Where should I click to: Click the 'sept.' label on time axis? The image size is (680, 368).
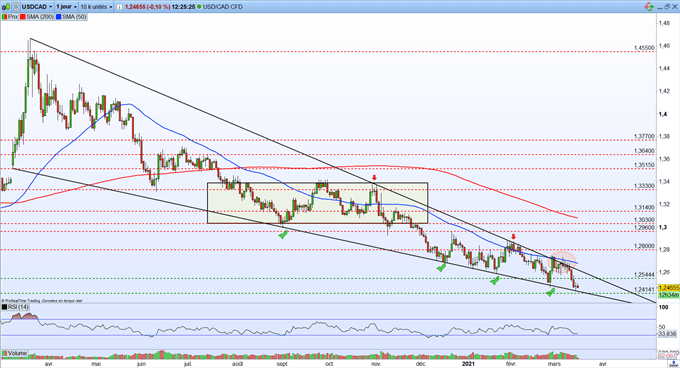pyautogui.click(x=282, y=364)
